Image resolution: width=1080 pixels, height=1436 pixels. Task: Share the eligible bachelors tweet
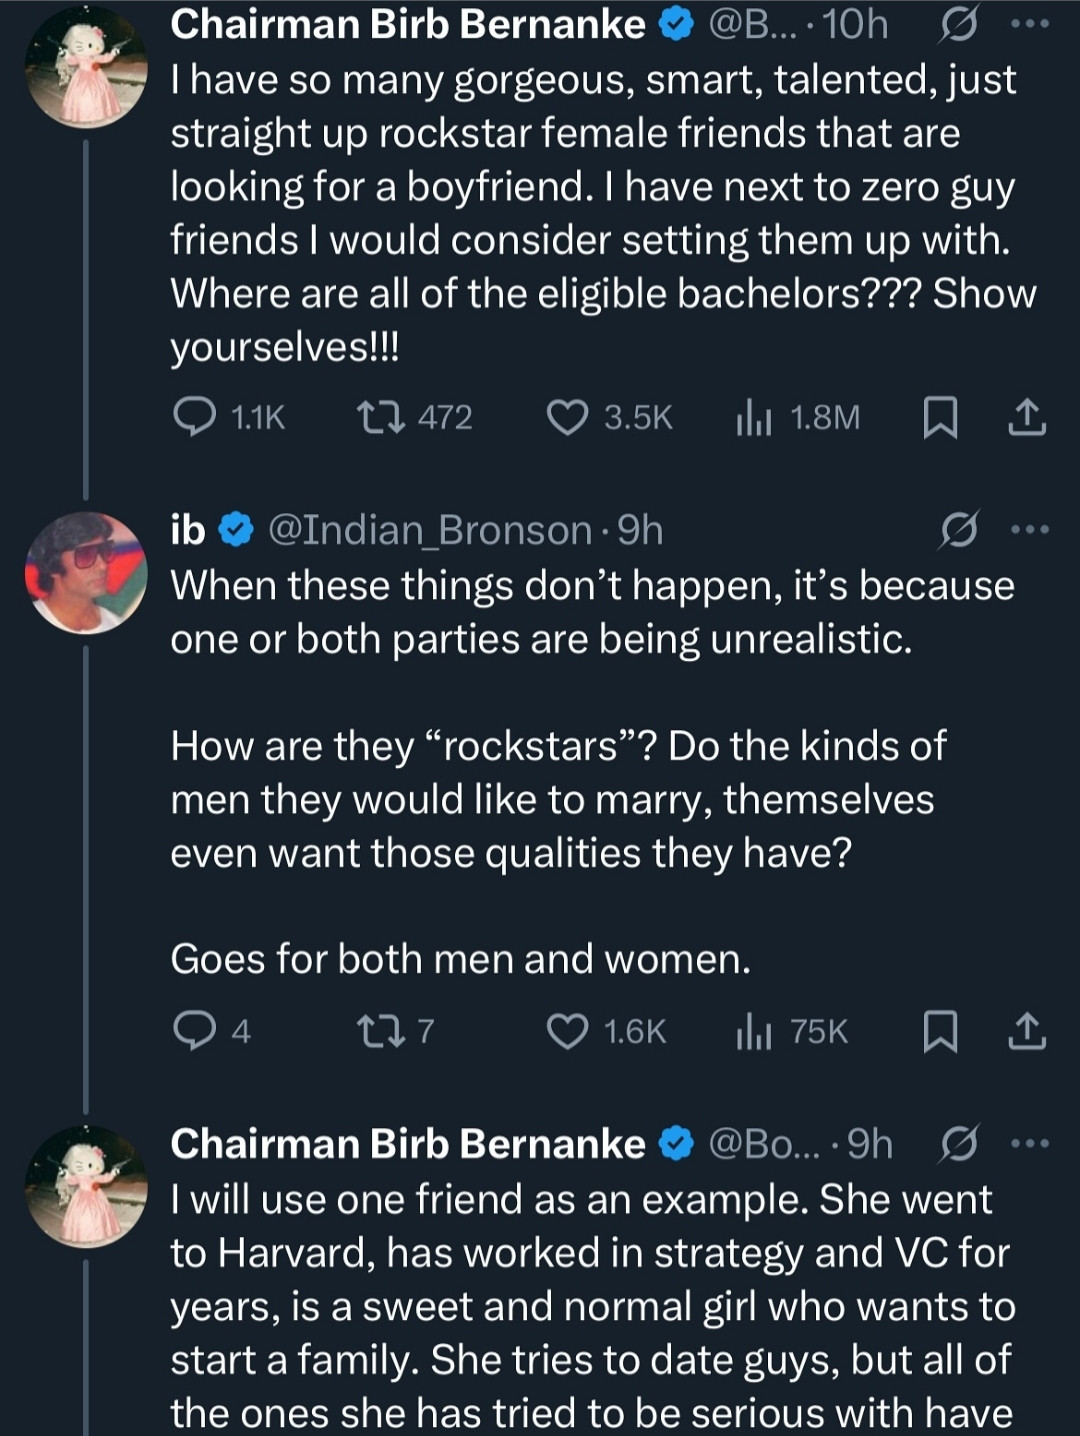(1027, 417)
